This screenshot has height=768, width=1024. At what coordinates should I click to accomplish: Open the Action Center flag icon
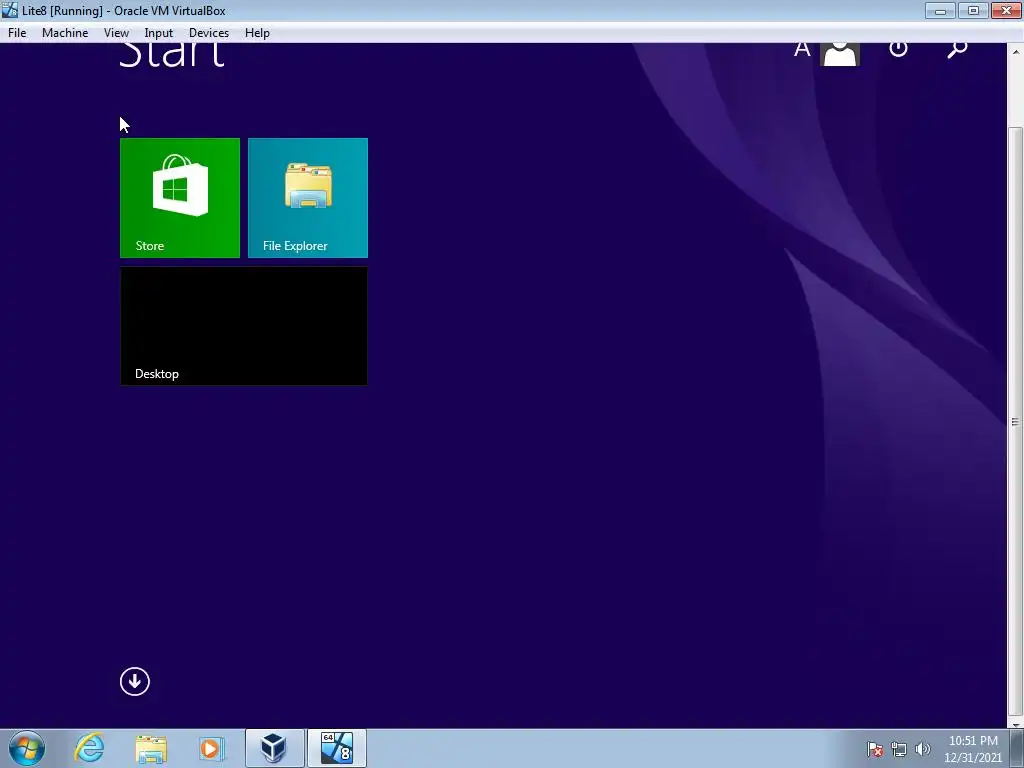coord(875,749)
